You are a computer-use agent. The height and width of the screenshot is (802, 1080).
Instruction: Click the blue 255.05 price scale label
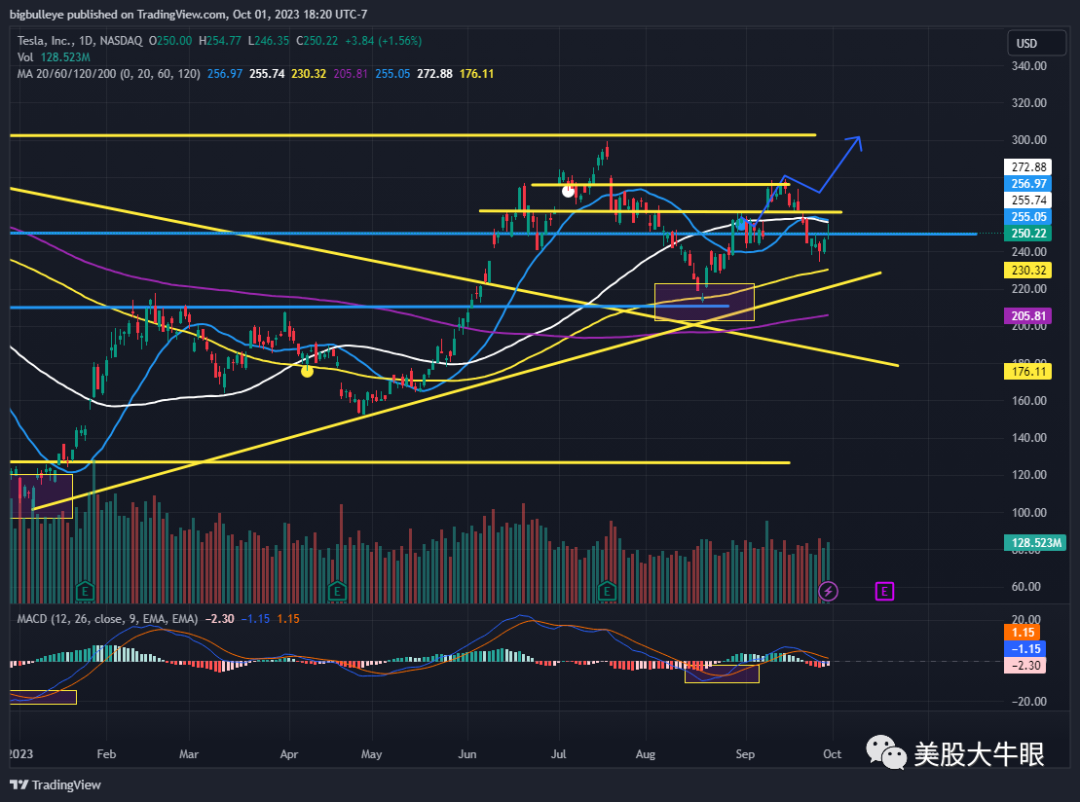(1028, 216)
